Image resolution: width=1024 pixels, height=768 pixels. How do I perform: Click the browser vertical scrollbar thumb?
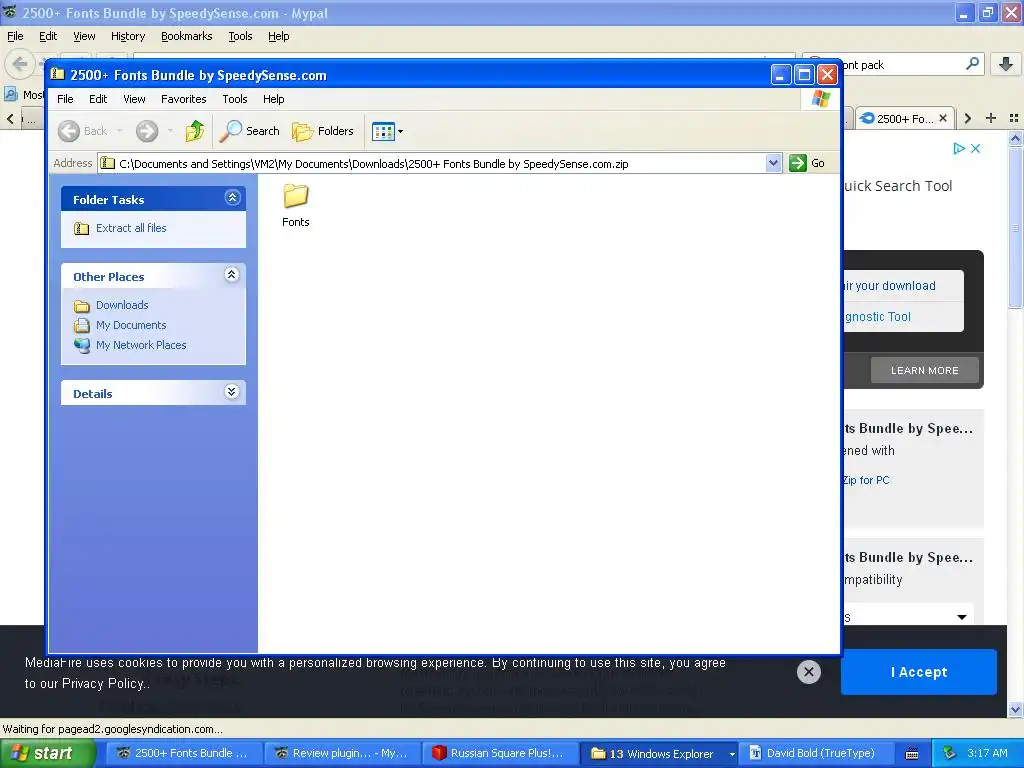[1015, 227]
